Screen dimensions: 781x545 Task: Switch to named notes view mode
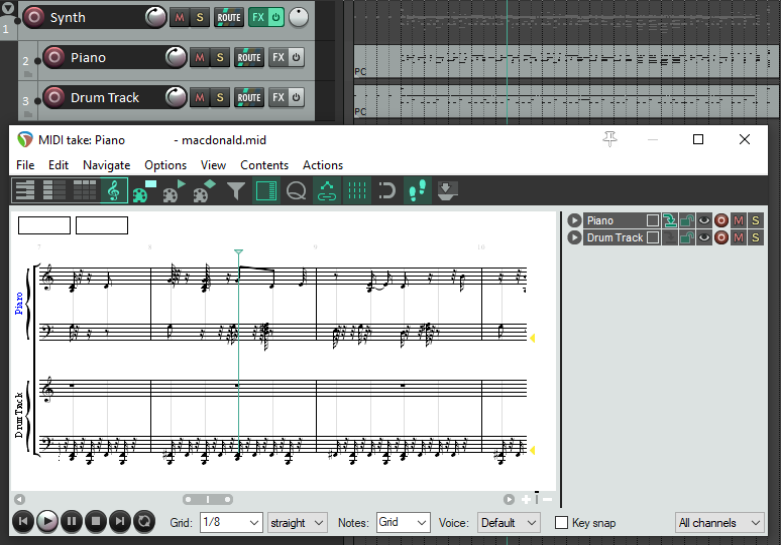(x=54, y=190)
